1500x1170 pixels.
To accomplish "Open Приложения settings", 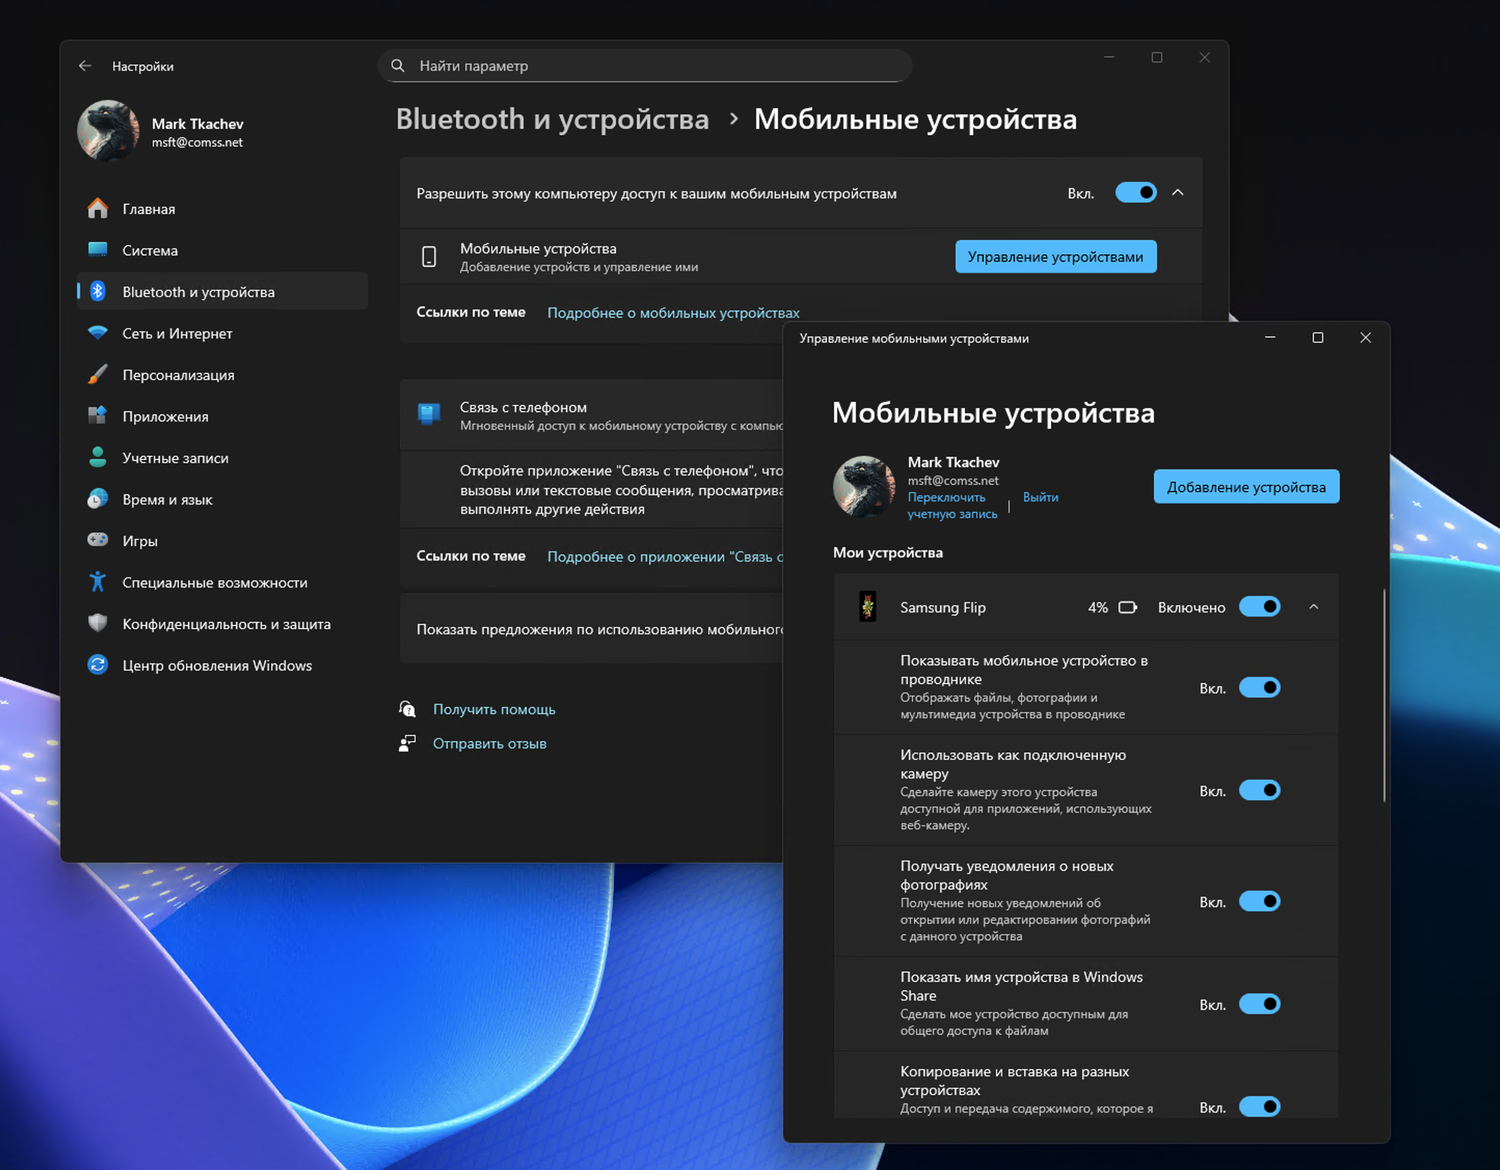I will click(x=222, y=416).
